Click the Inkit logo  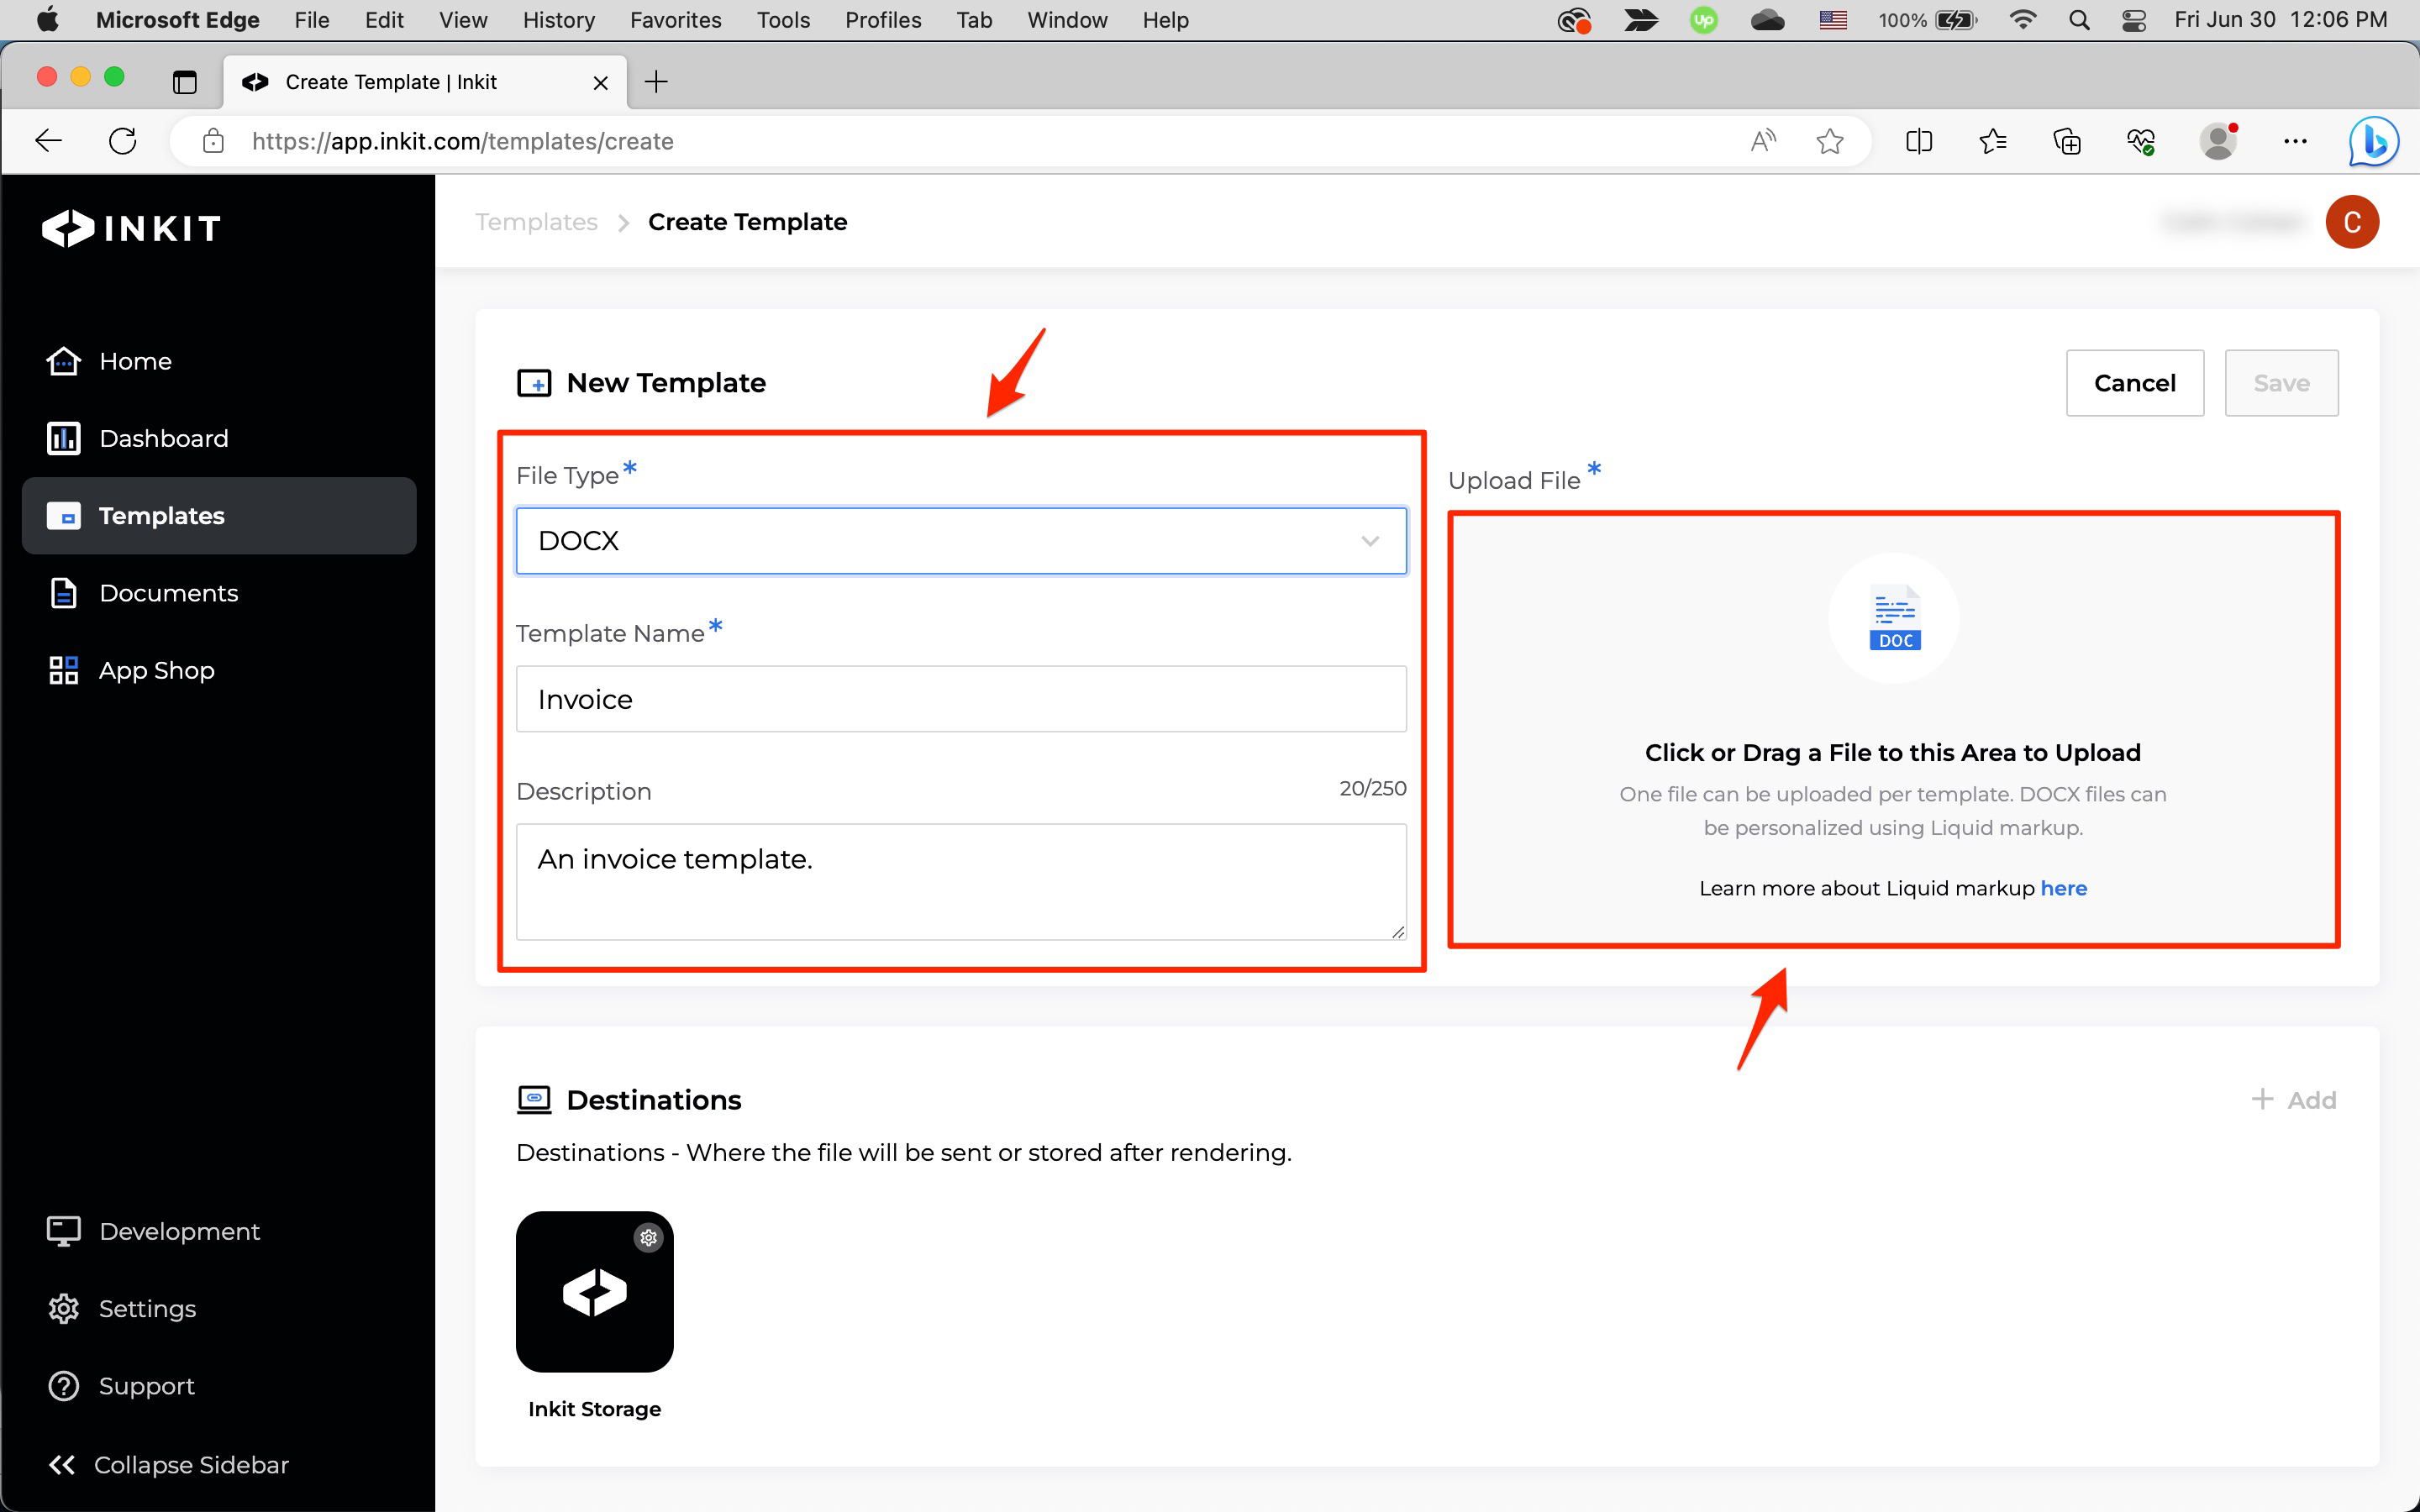(x=131, y=228)
